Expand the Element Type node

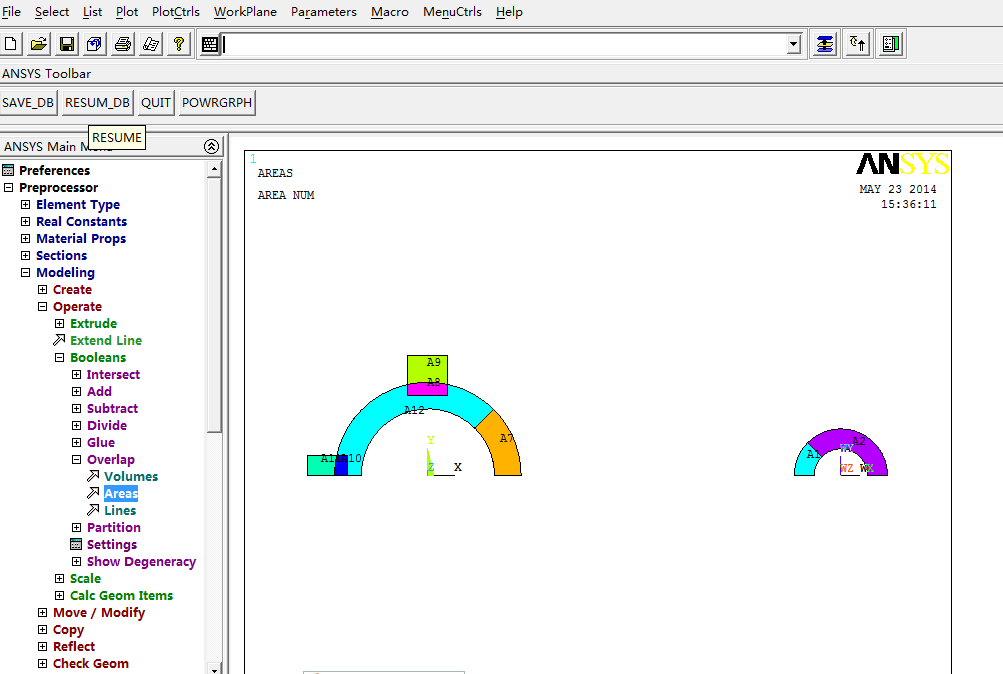pos(26,205)
